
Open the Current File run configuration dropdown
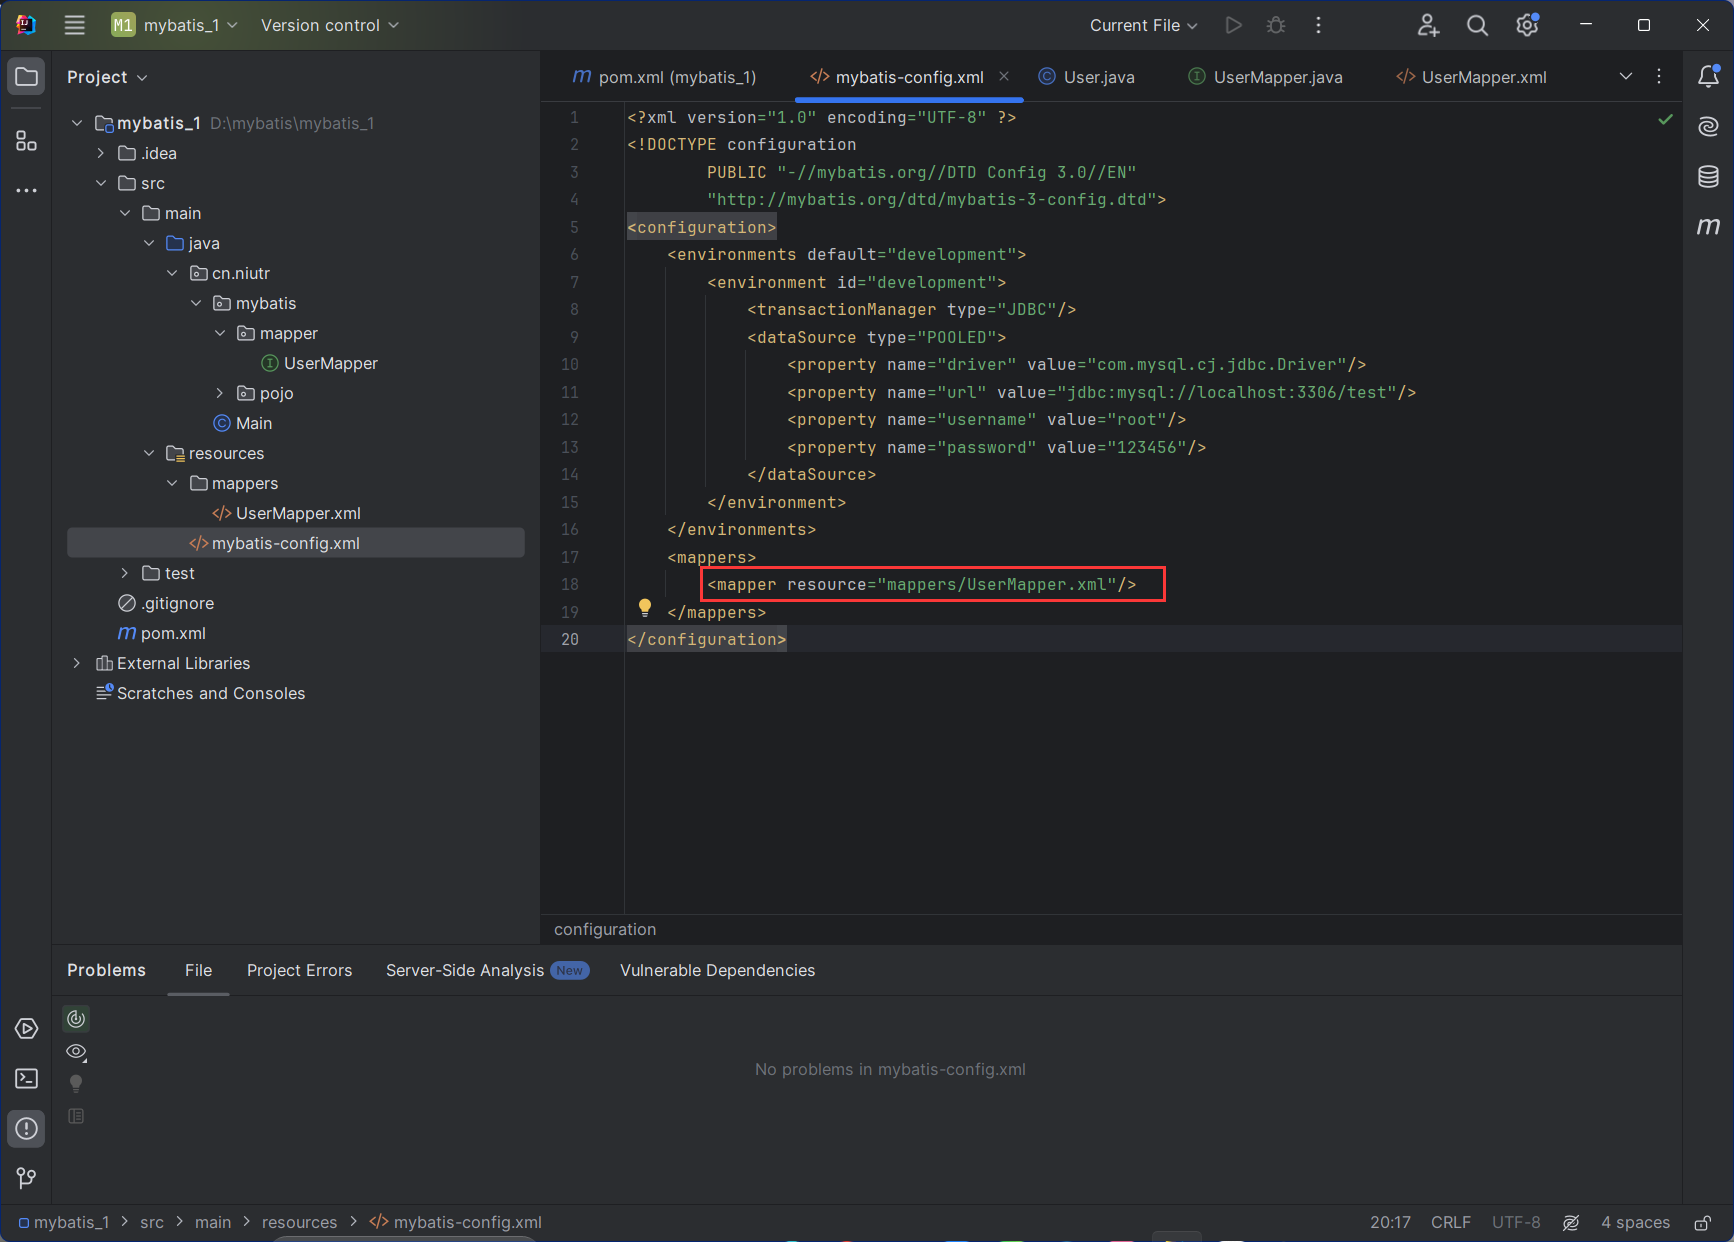coord(1143,25)
